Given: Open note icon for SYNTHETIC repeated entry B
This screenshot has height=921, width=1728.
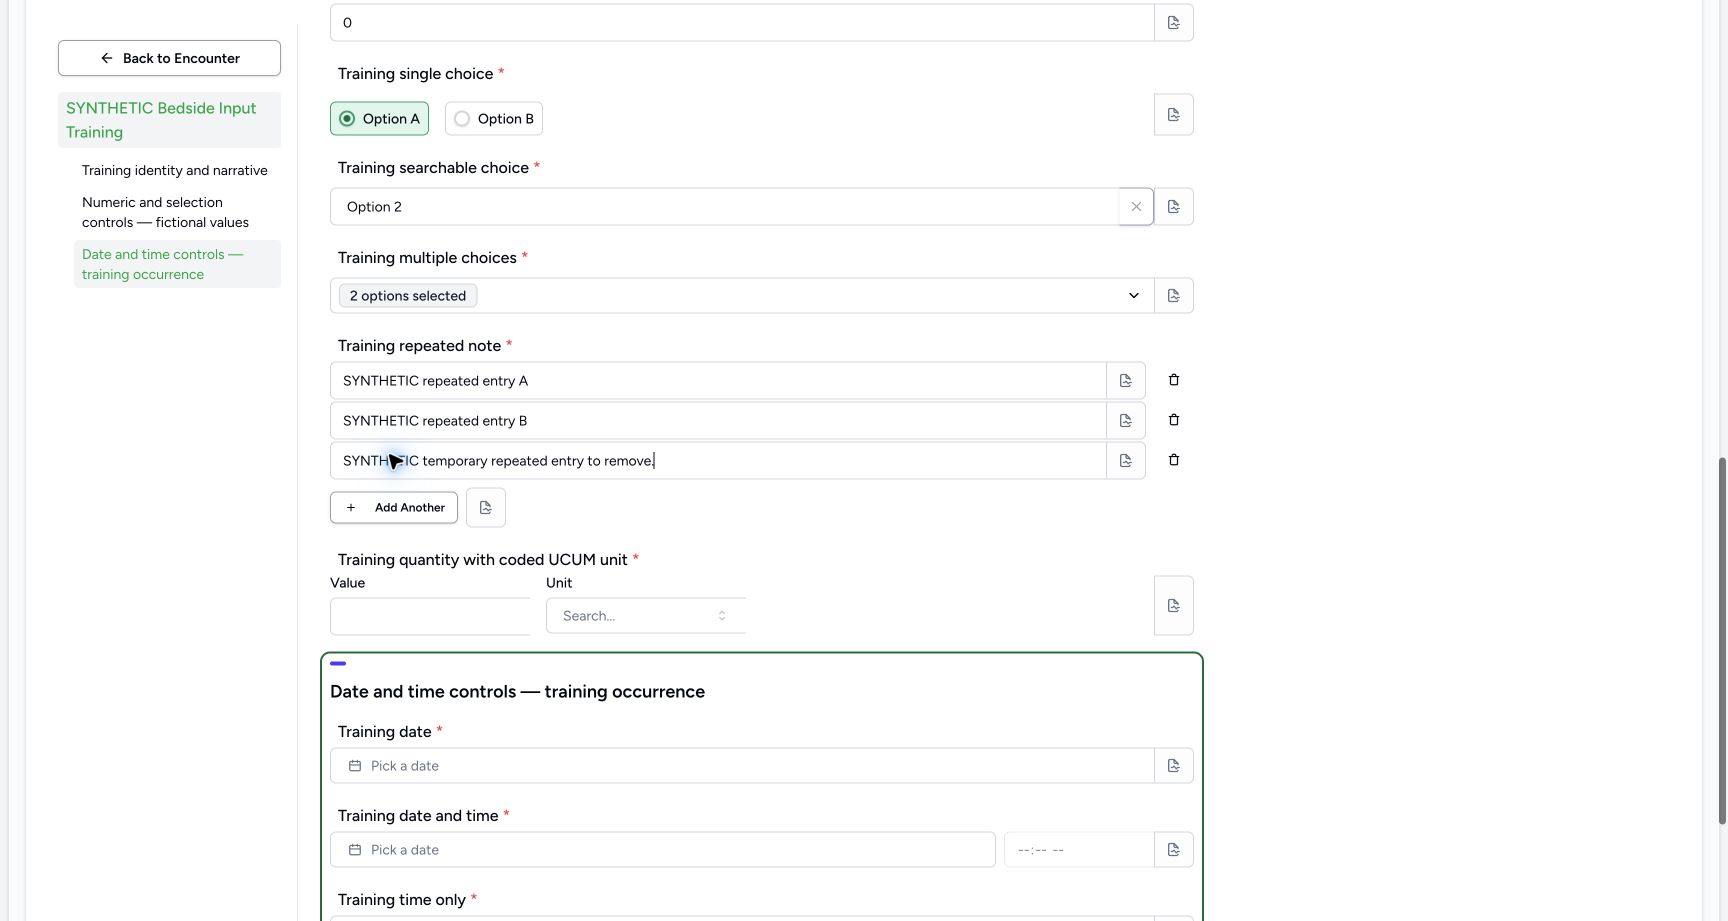Looking at the screenshot, I should point(1125,421).
